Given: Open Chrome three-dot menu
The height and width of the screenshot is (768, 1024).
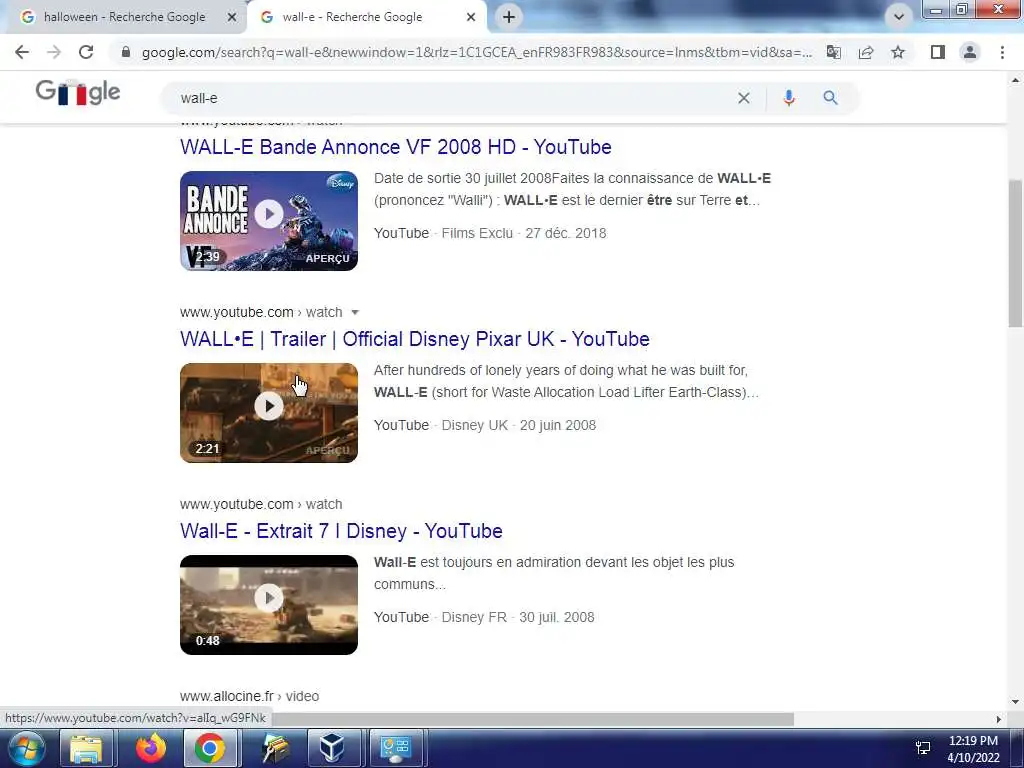Looking at the screenshot, I should point(1002,52).
